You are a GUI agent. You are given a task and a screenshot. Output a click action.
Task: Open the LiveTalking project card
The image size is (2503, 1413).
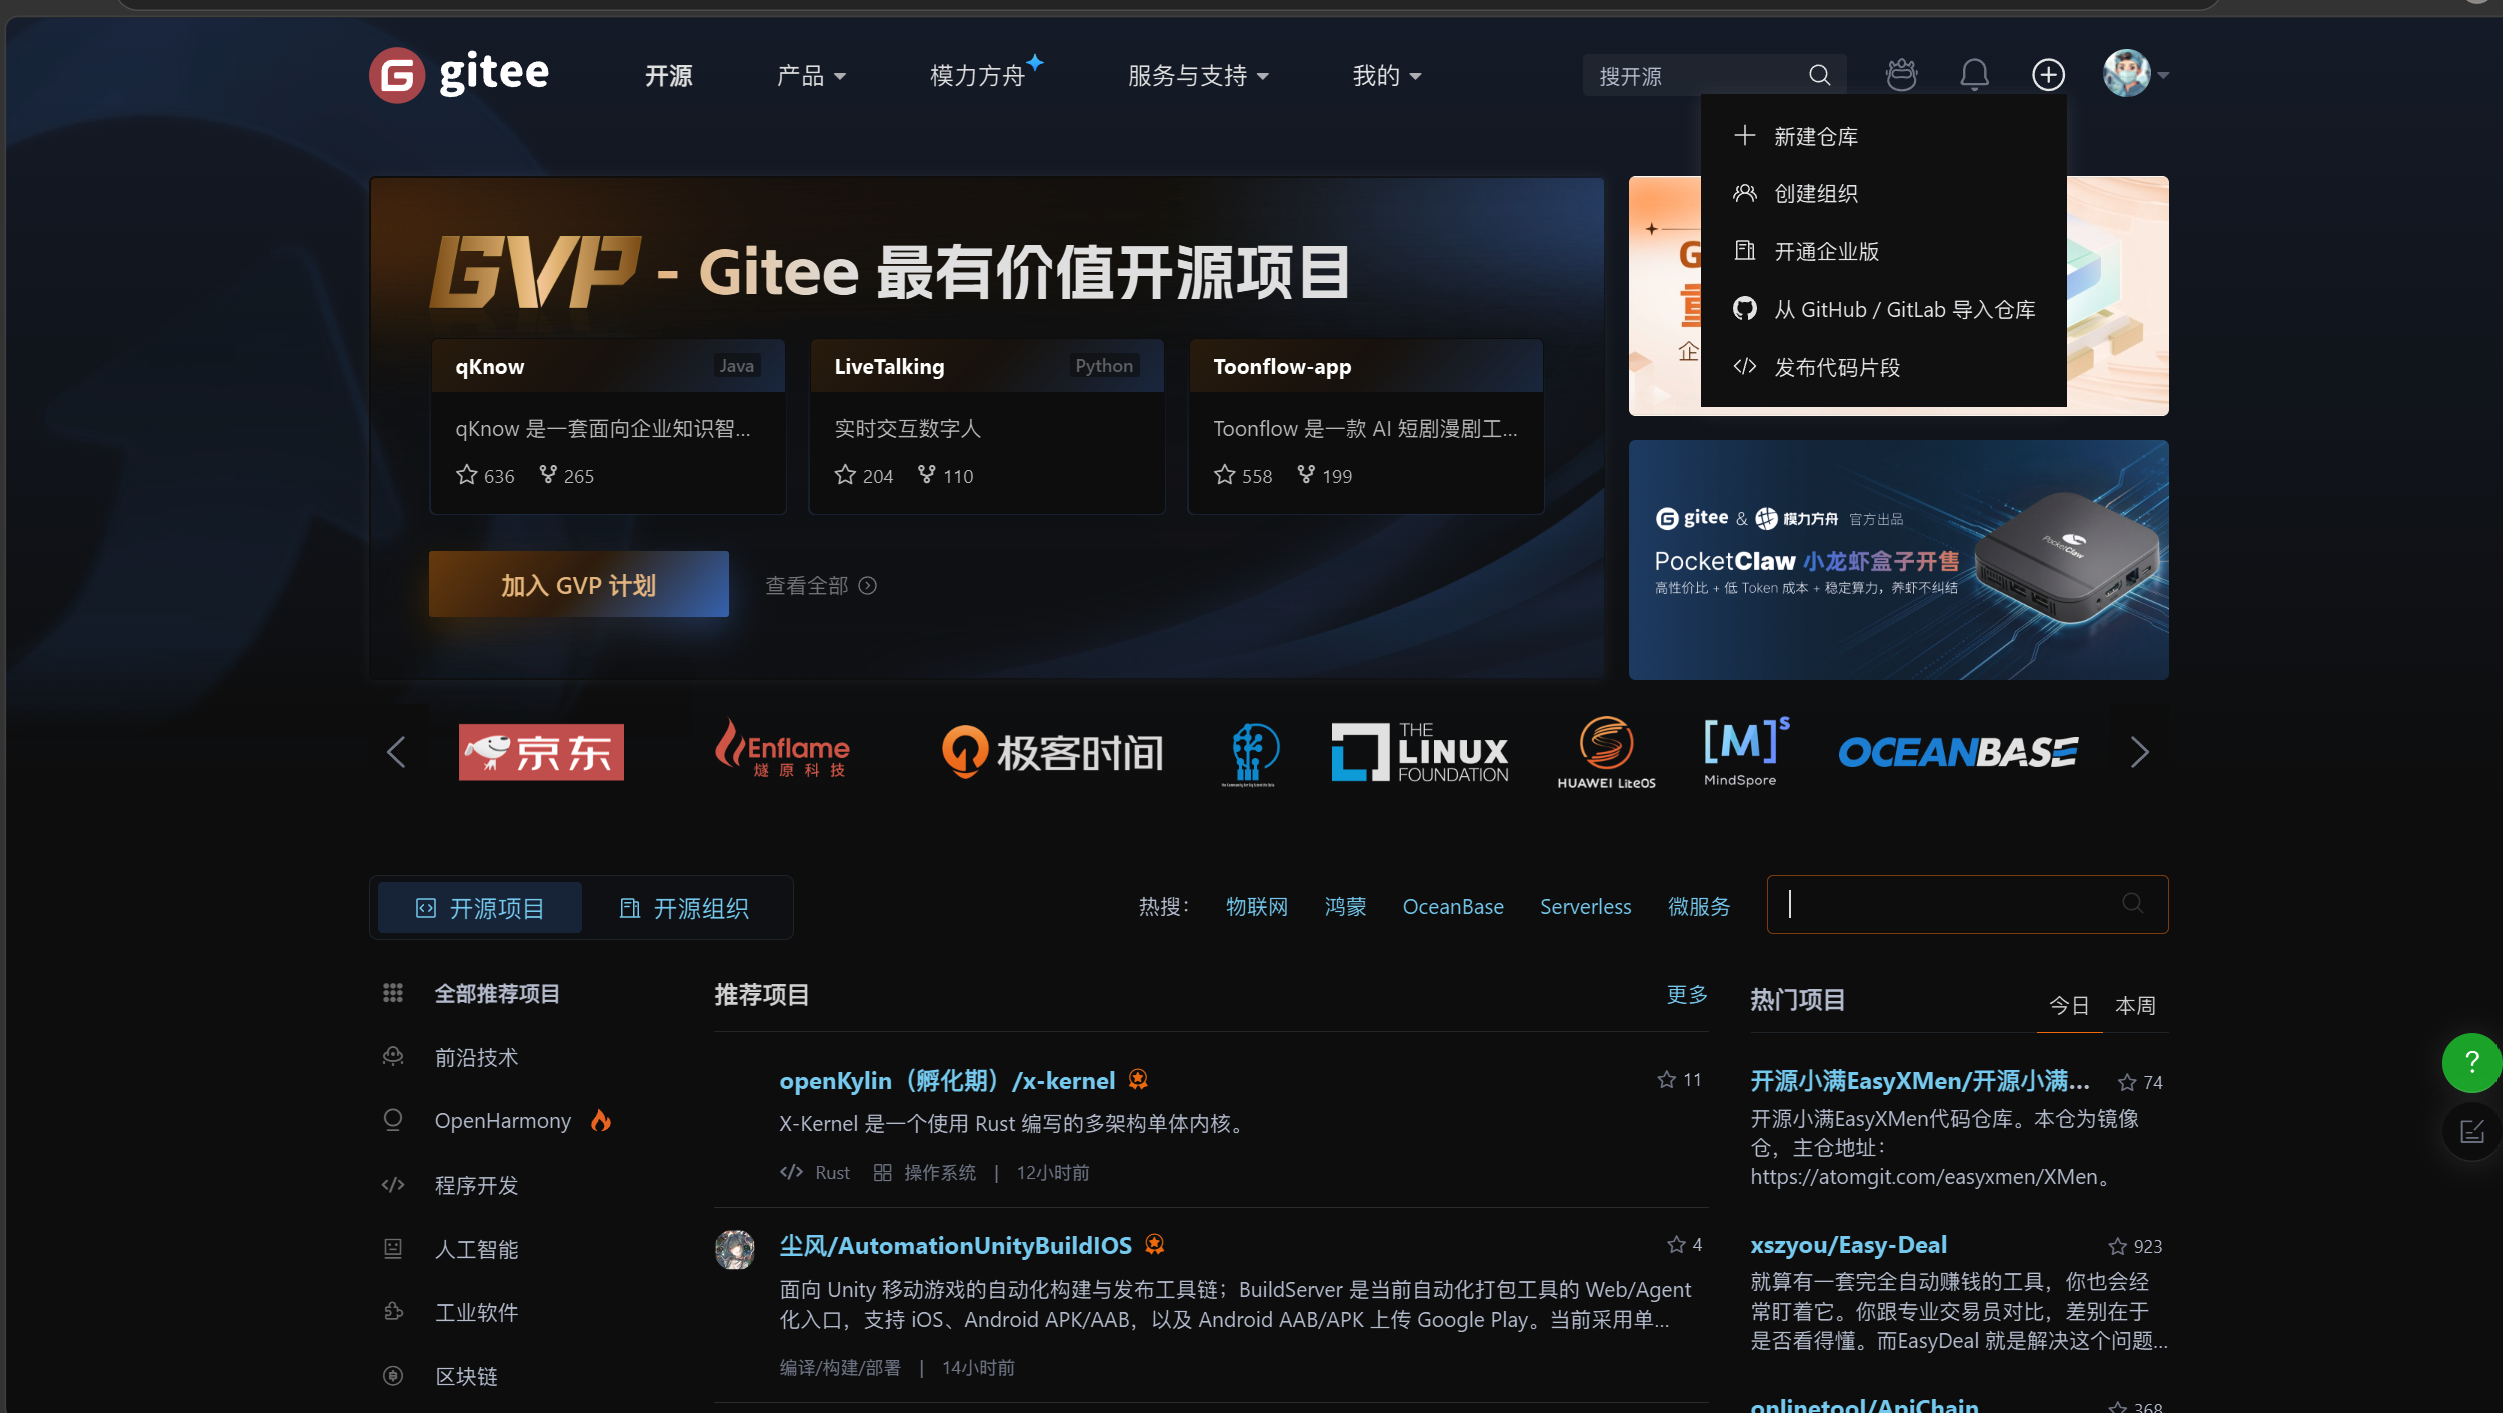pyautogui.click(x=986, y=427)
